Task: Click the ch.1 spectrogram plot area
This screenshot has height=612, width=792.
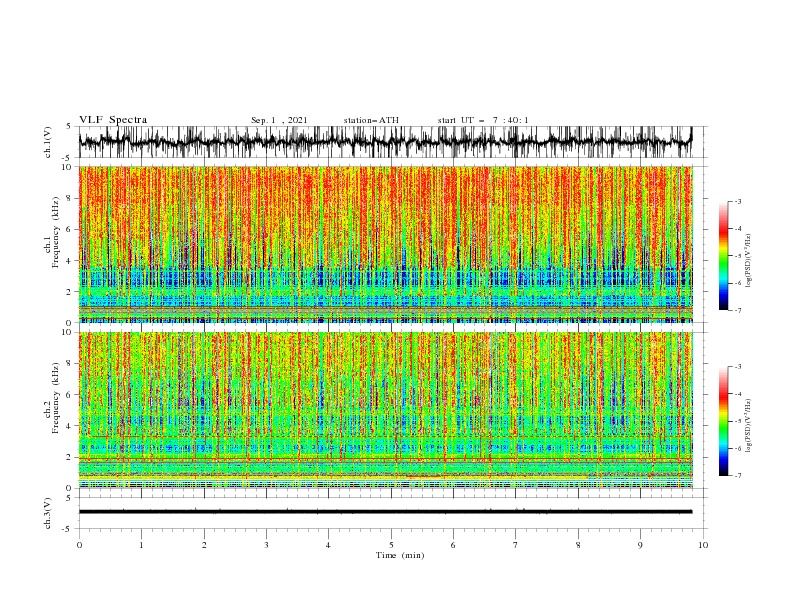Action: [x=385, y=244]
